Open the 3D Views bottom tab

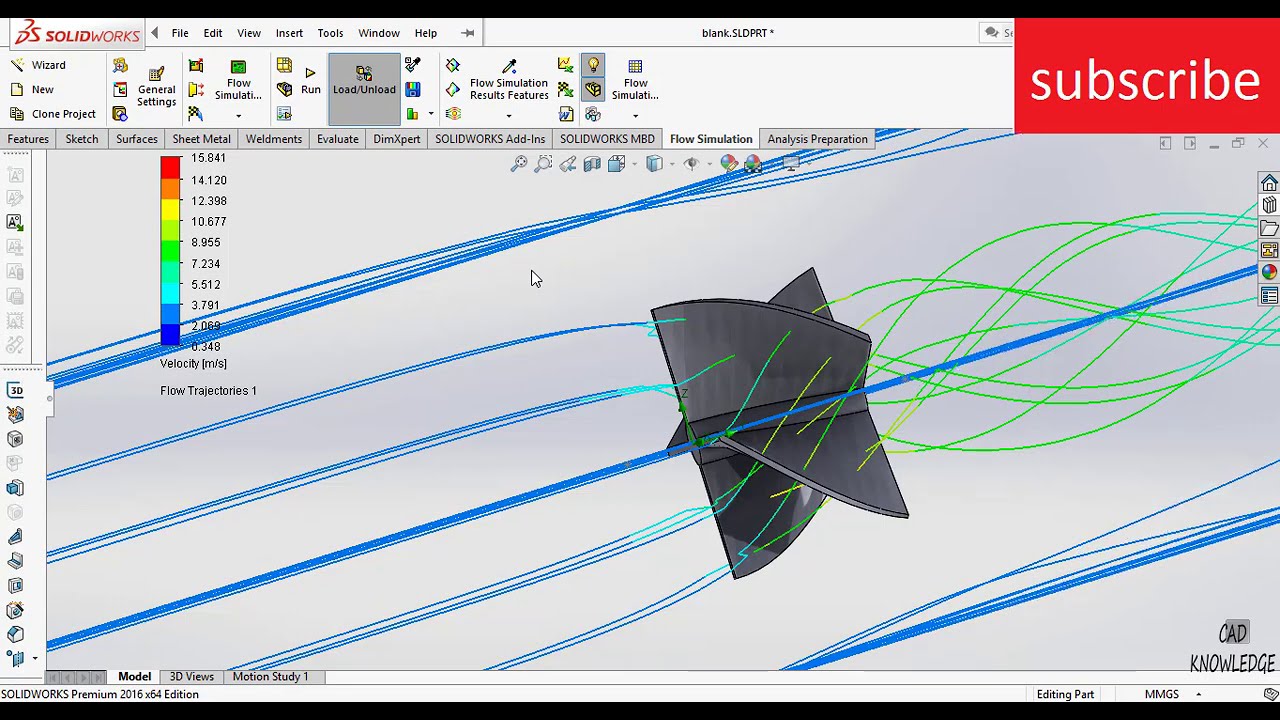coord(192,677)
